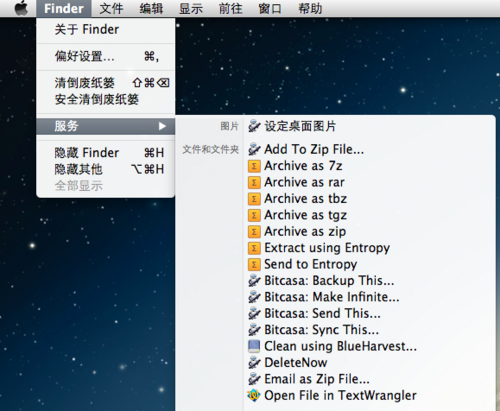Click the TextWrangler app icon
Screen dimensions: 500x411
coord(254,395)
